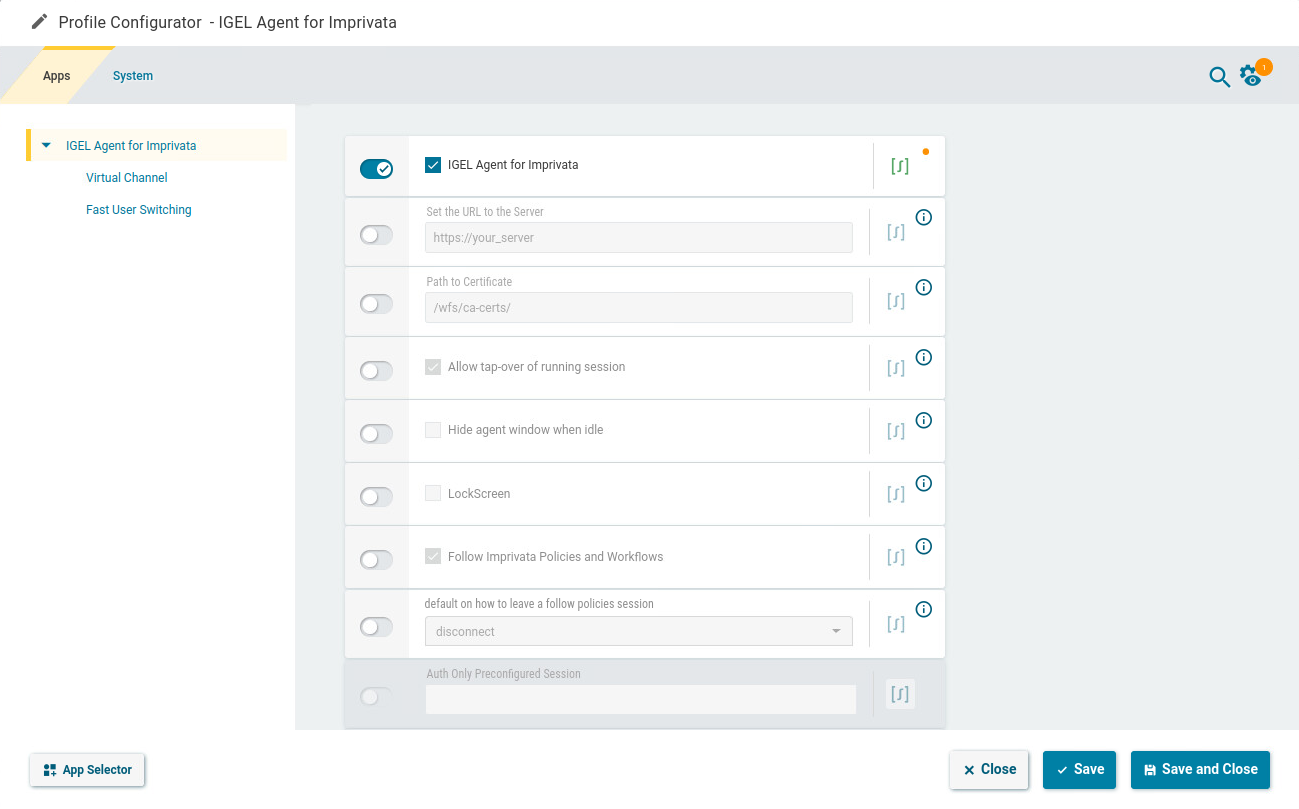1299x809 pixels.
Task: Click the Save and Close button
Action: coord(1200,770)
